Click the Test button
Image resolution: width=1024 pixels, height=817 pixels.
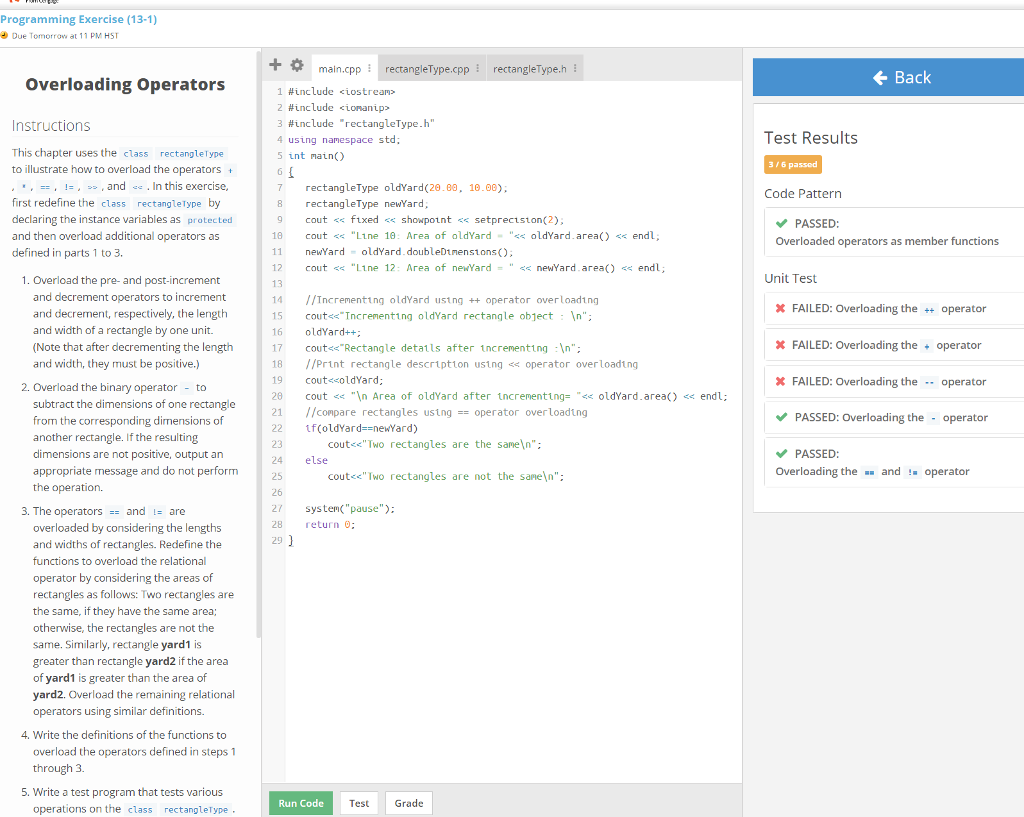coord(359,803)
